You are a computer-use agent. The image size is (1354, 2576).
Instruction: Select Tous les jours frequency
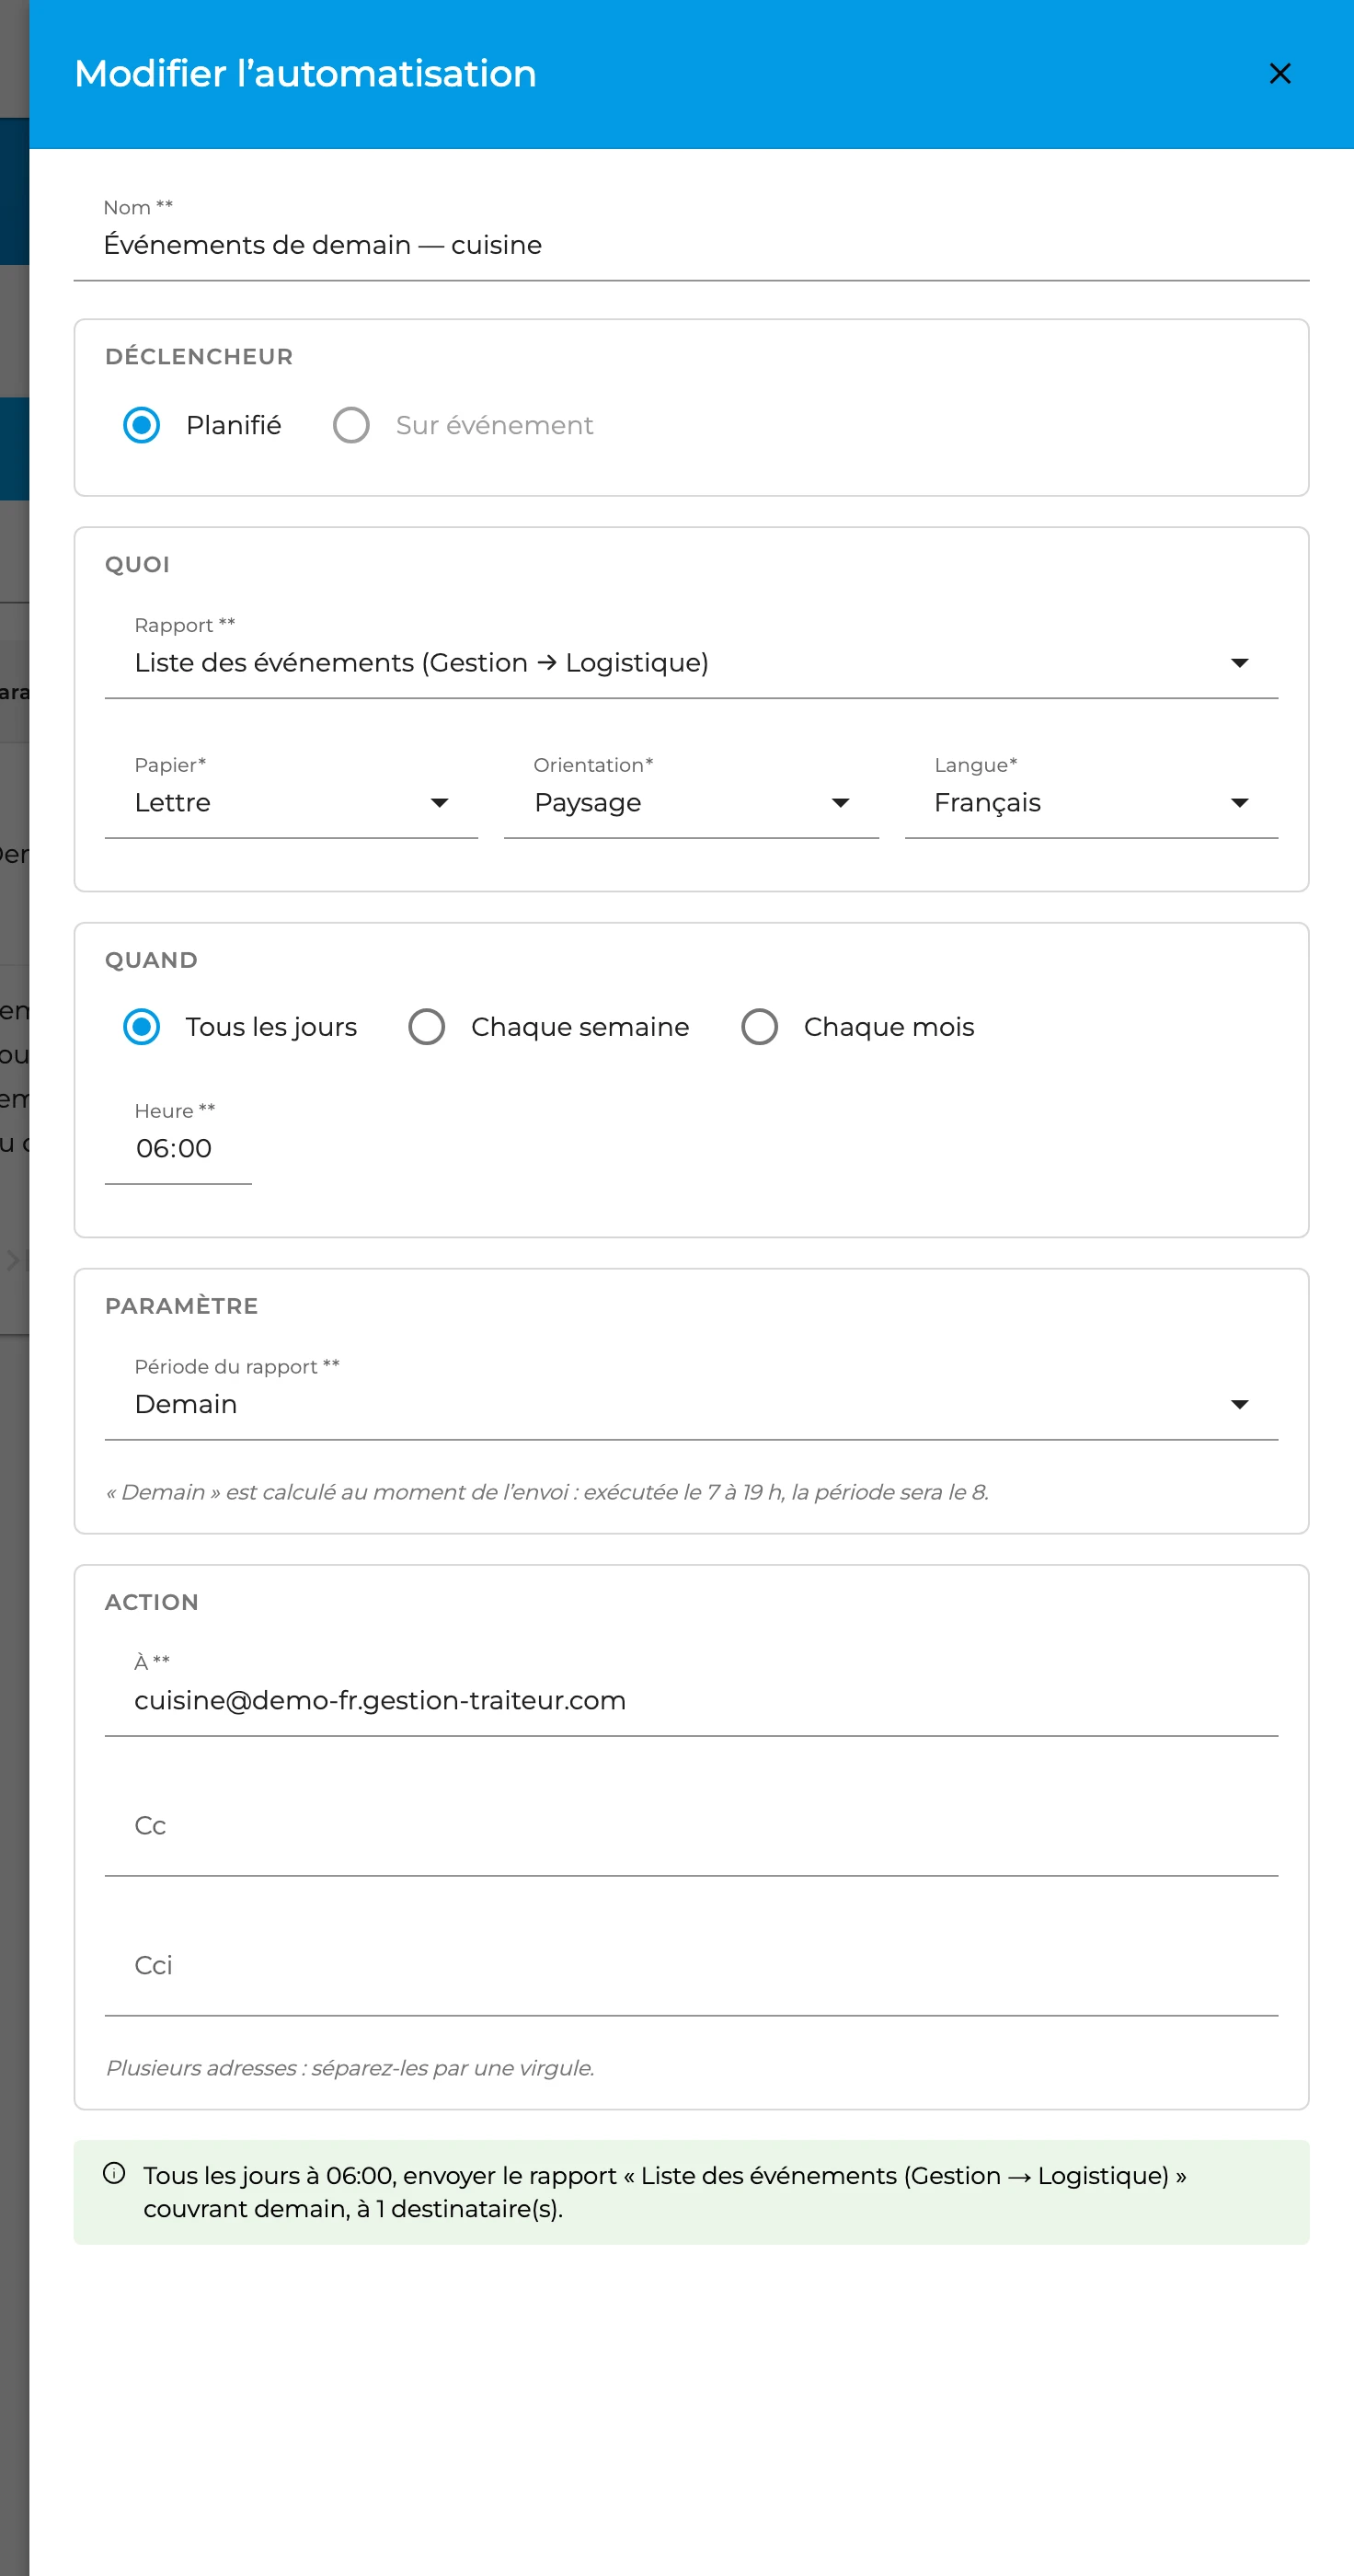[141, 1027]
